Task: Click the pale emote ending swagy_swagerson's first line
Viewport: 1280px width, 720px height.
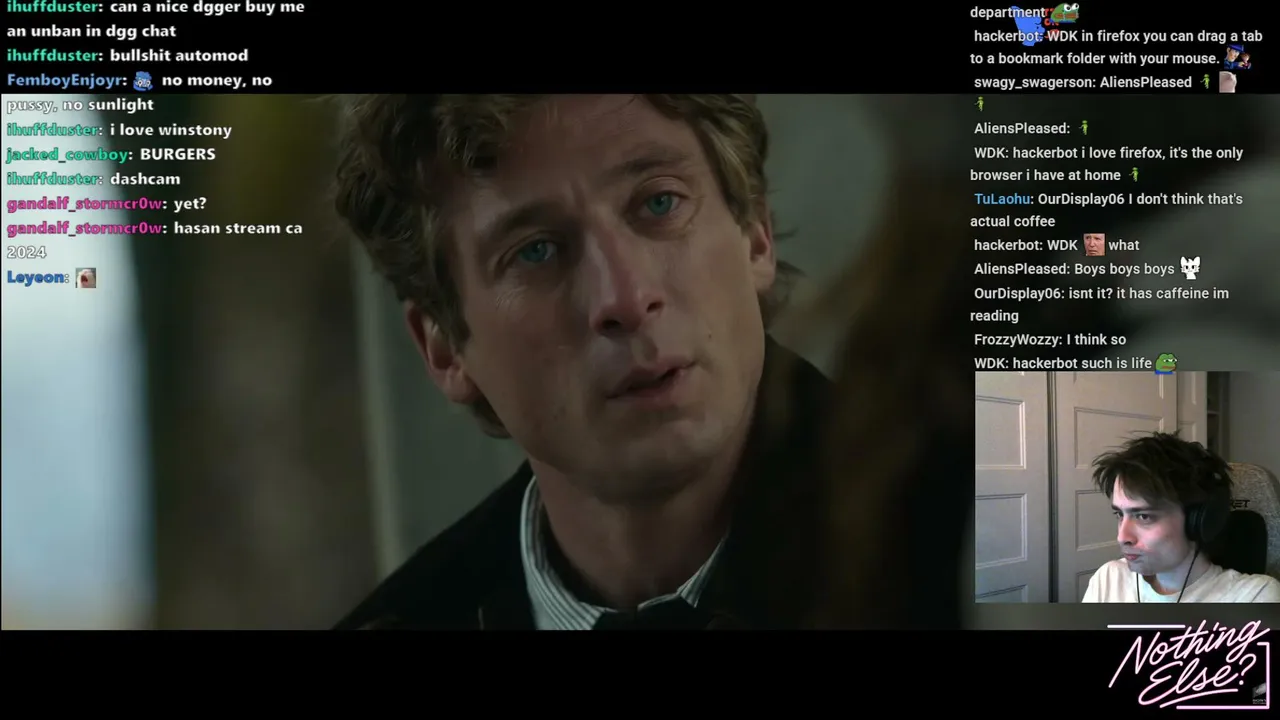Action: click(1227, 82)
